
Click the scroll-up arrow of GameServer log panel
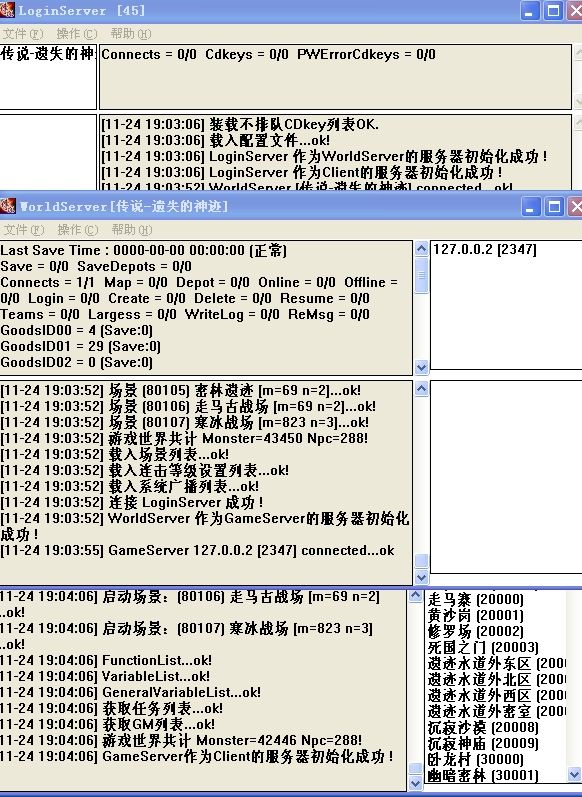[415, 596]
